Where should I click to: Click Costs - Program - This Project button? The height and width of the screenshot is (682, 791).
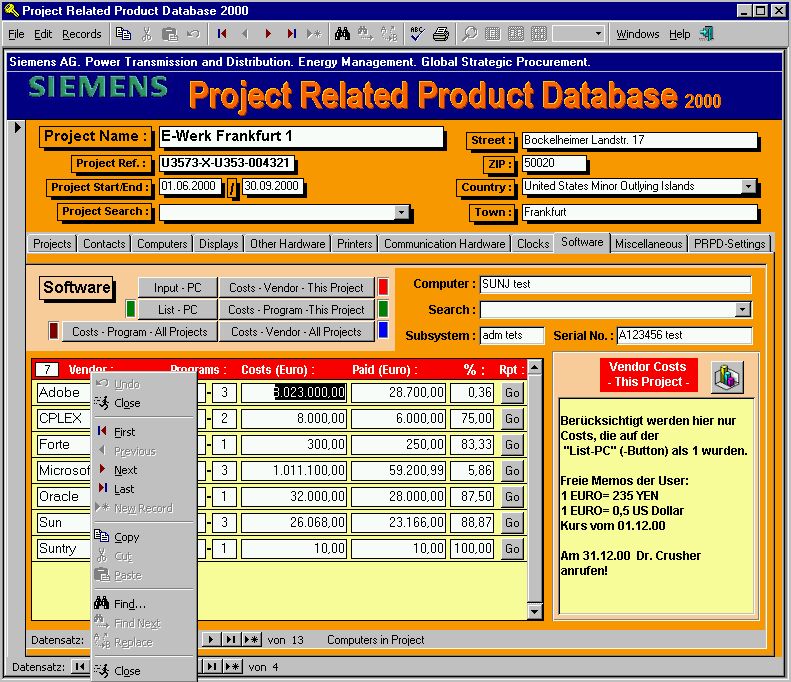296,310
